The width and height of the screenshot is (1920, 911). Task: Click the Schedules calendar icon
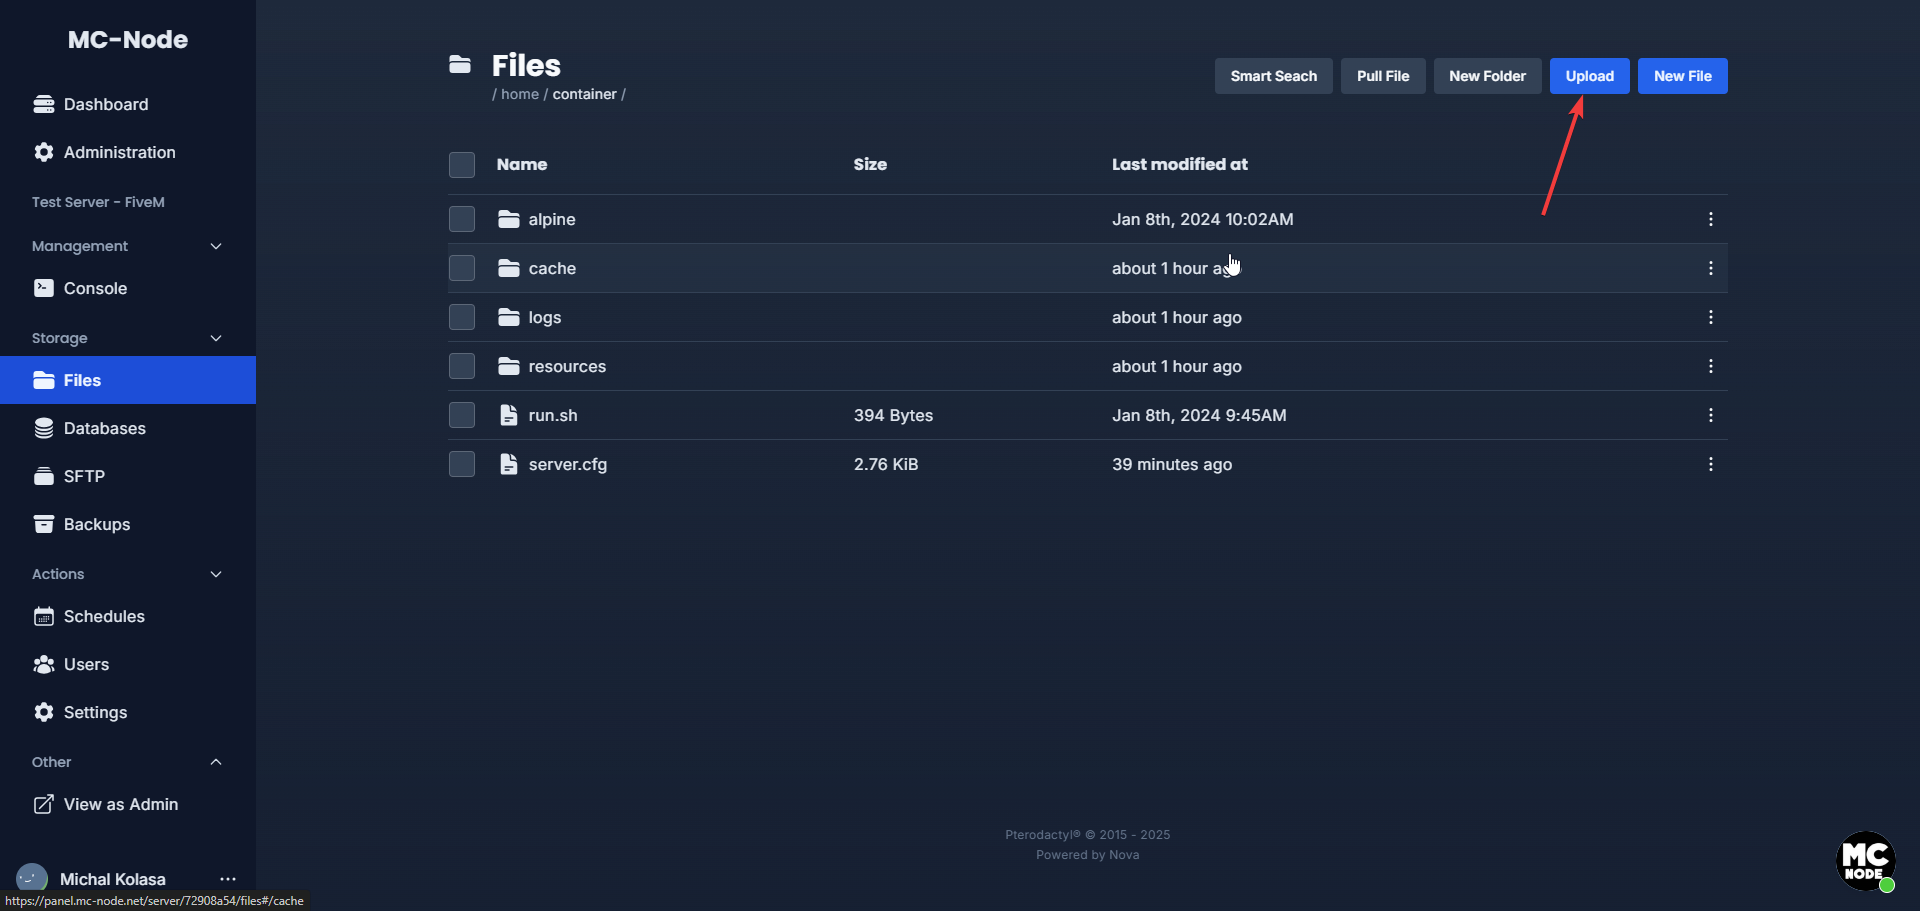[44, 616]
